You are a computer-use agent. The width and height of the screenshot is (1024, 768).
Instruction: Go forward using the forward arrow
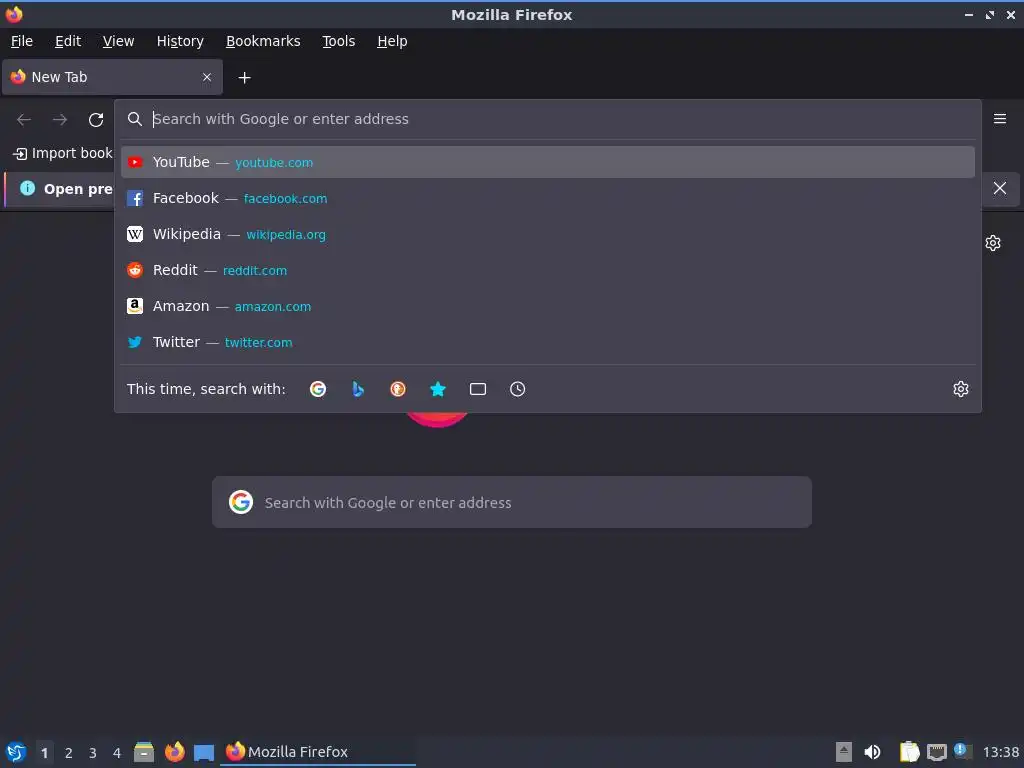pyautogui.click(x=60, y=120)
